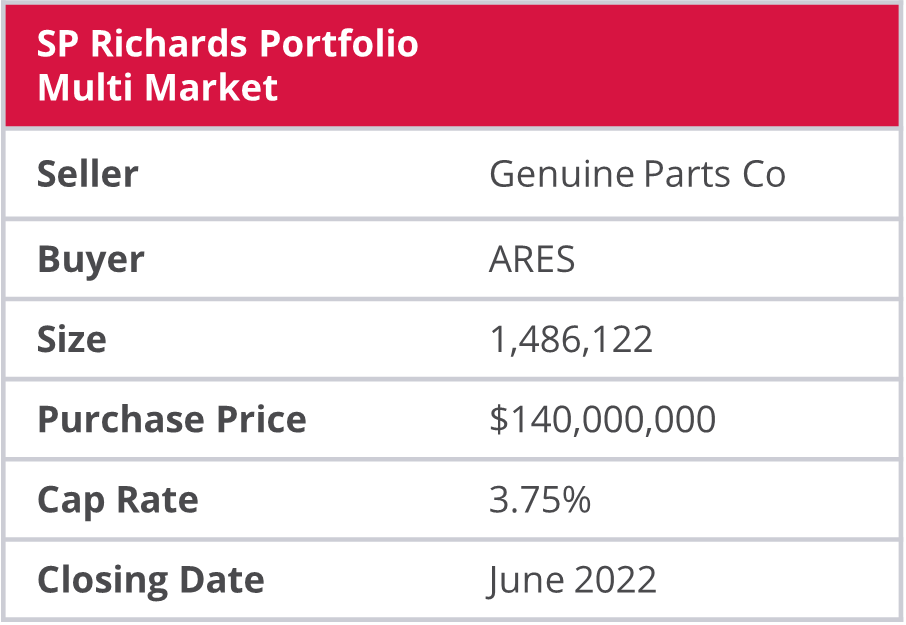
Task: Click the Closing Date label
Action: 151,579
